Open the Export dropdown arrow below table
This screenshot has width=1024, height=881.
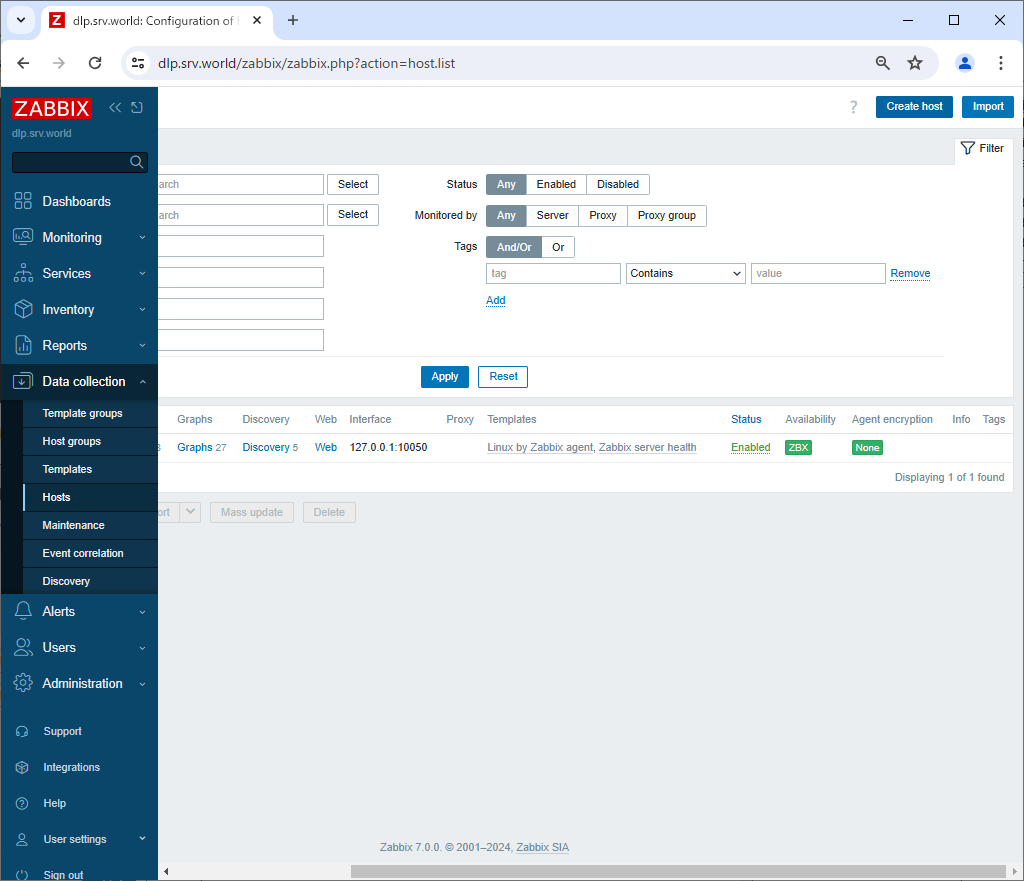tap(190, 512)
